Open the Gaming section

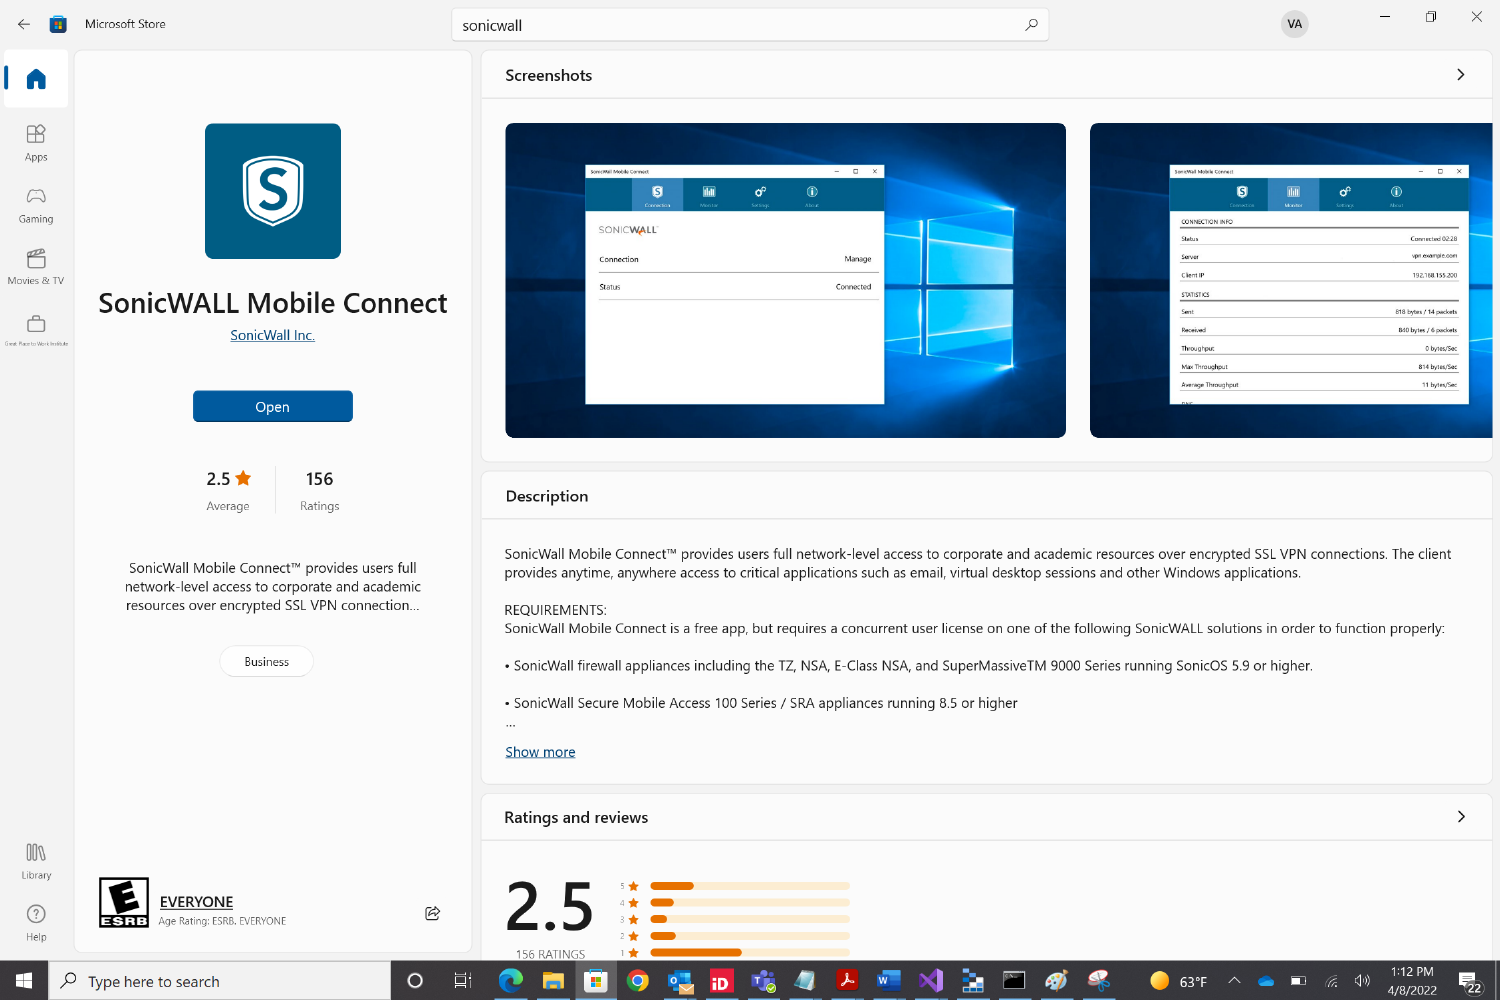coord(36,204)
